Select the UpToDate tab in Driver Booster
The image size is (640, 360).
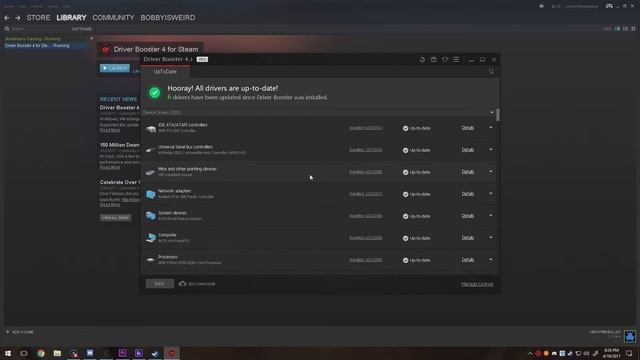(x=165, y=71)
